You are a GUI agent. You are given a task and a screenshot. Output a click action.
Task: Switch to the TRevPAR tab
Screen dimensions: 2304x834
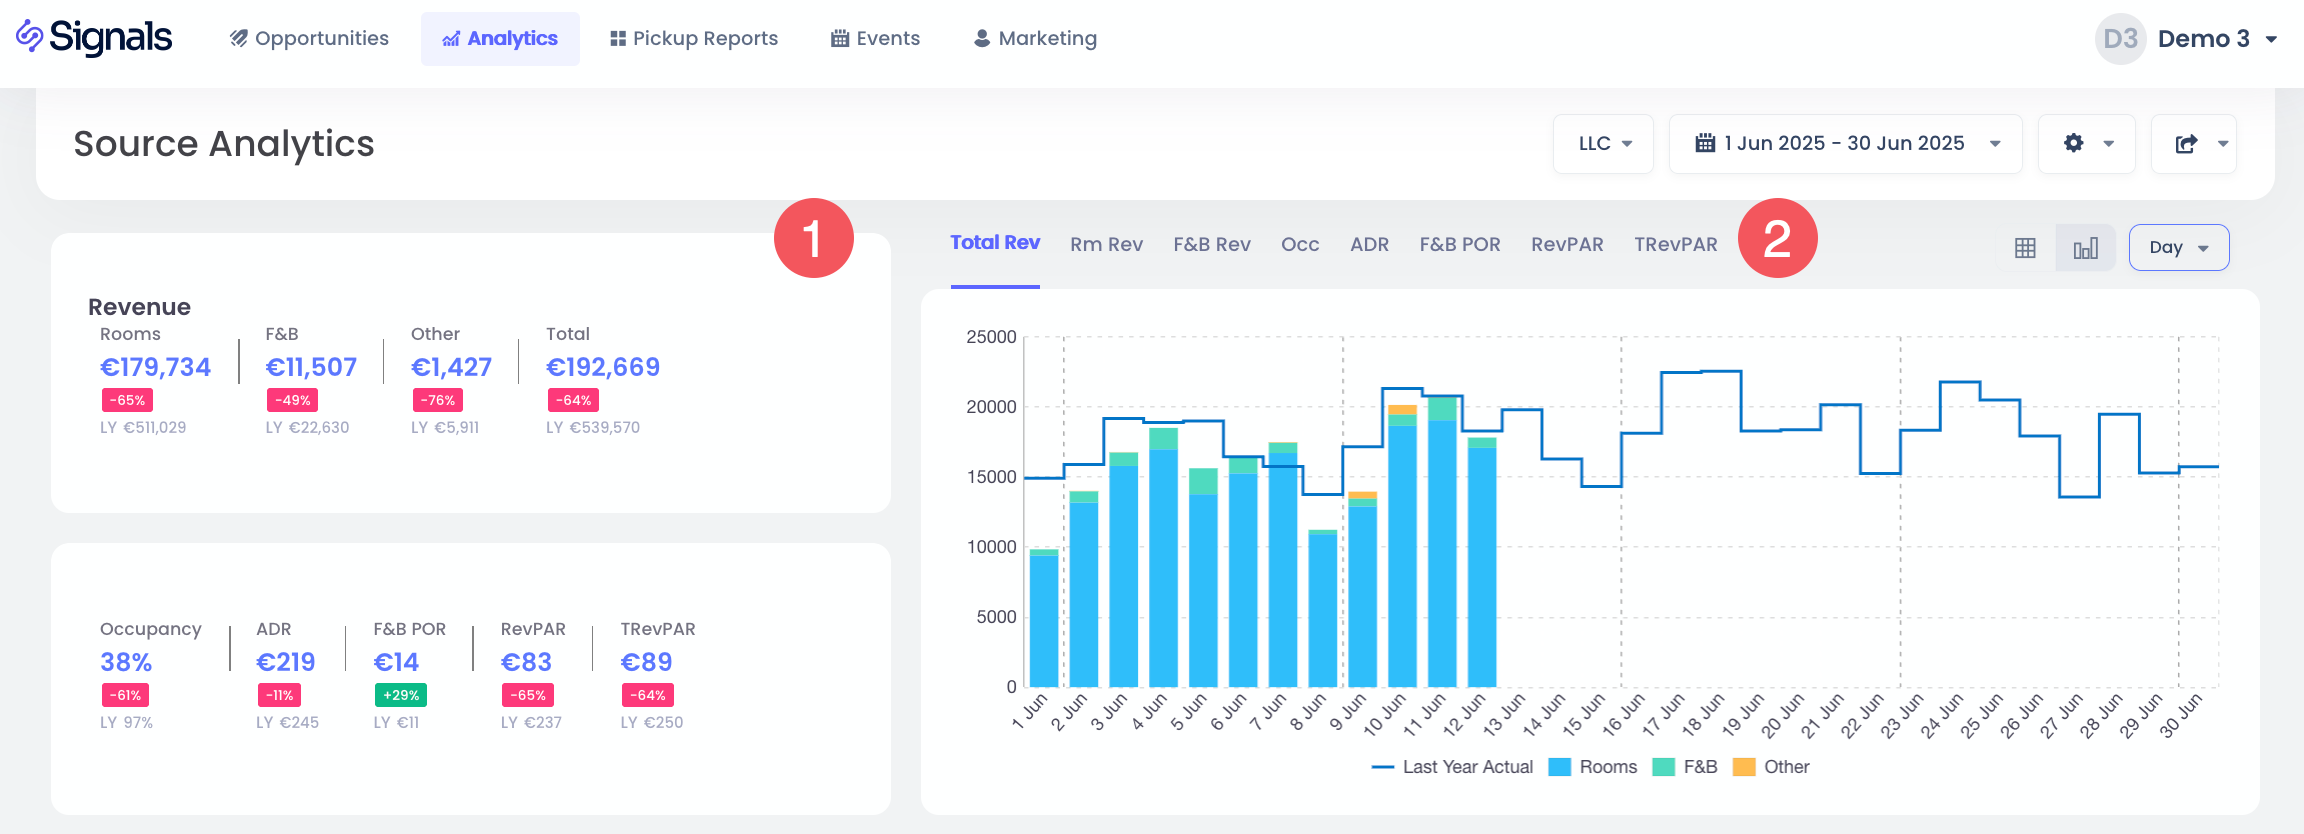click(x=1675, y=245)
